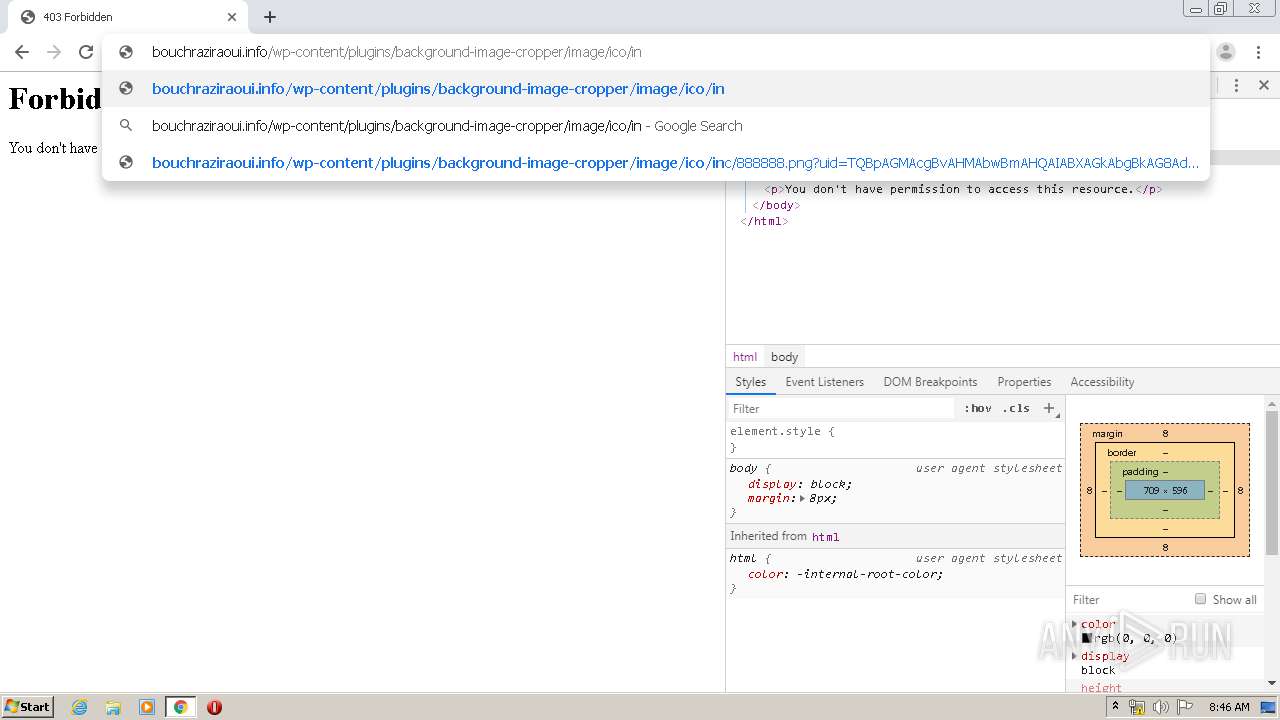
Task: Open Windows Explorer folder icon
Action: (x=113, y=707)
